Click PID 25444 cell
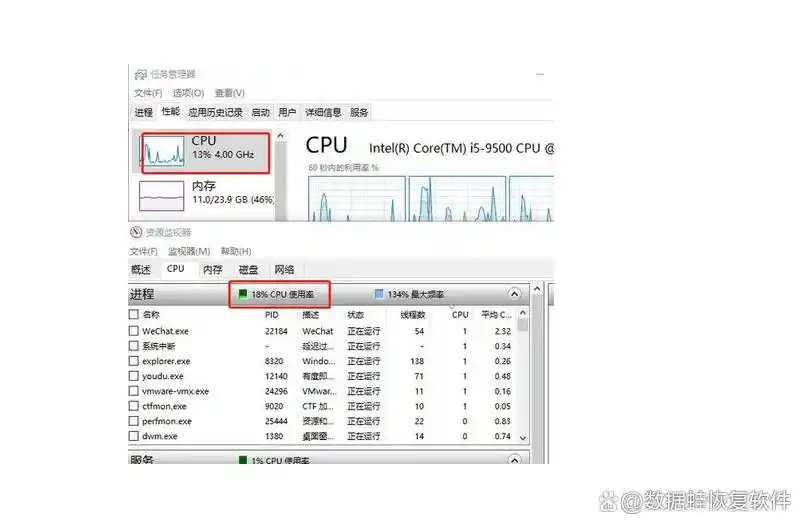The image size is (807, 530). tap(276, 421)
